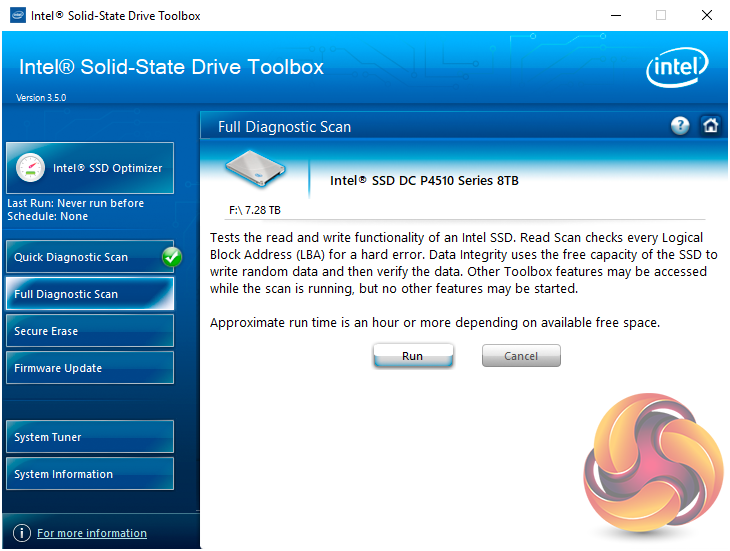Open Intel SSD Optimizer
Image resolution: width=730 pixels, height=551 pixels.
click(x=90, y=168)
